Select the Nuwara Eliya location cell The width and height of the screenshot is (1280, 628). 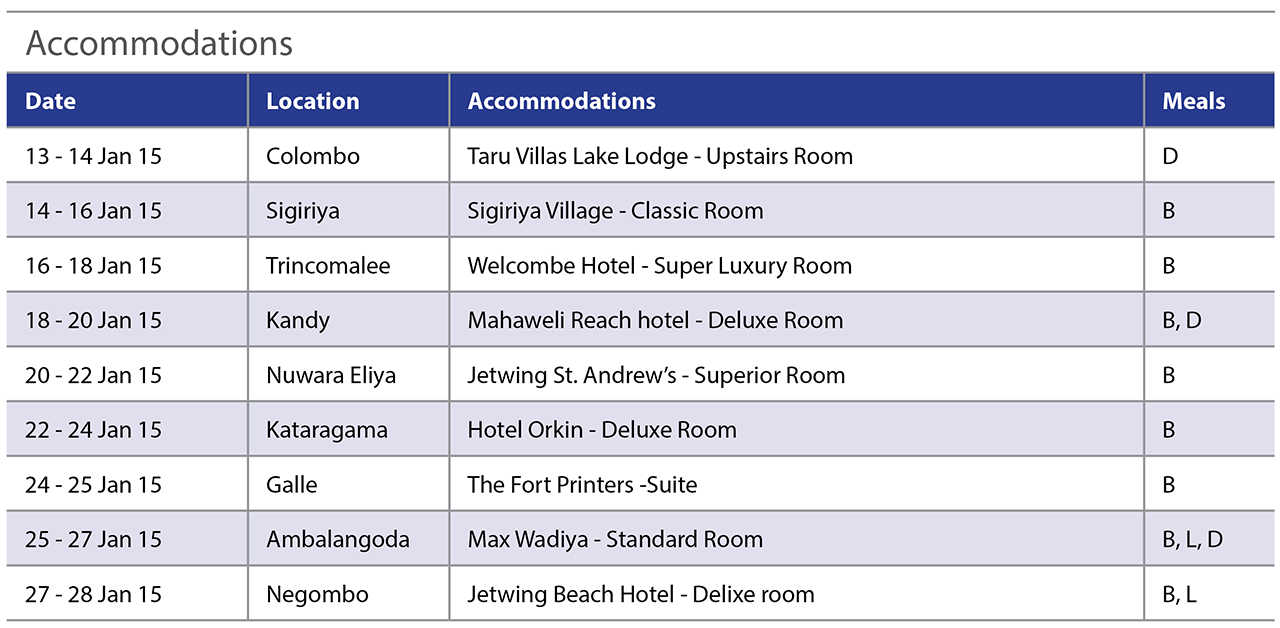point(331,376)
